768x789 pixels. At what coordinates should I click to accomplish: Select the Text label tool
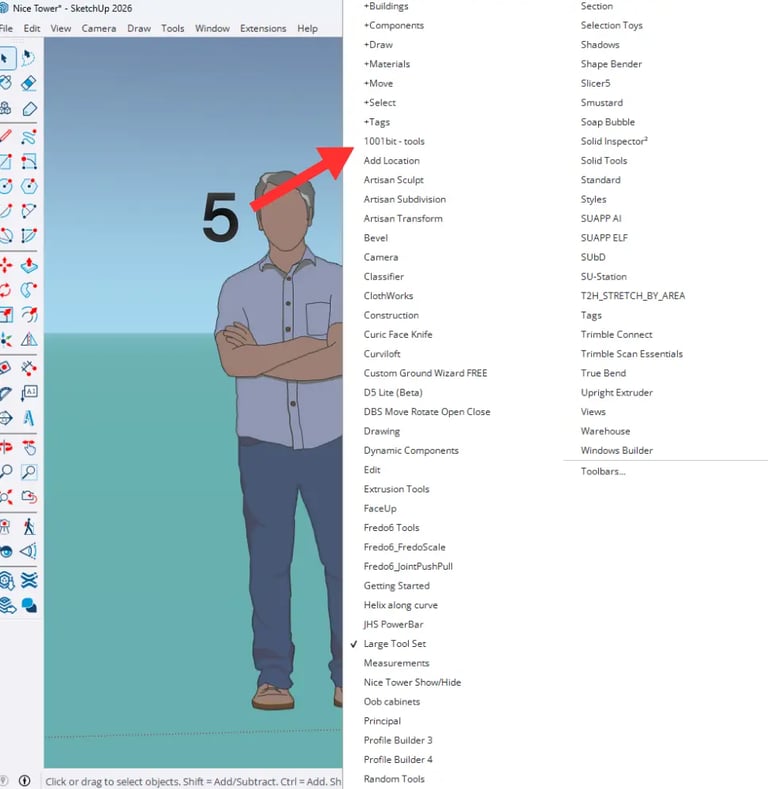coord(29,392)
